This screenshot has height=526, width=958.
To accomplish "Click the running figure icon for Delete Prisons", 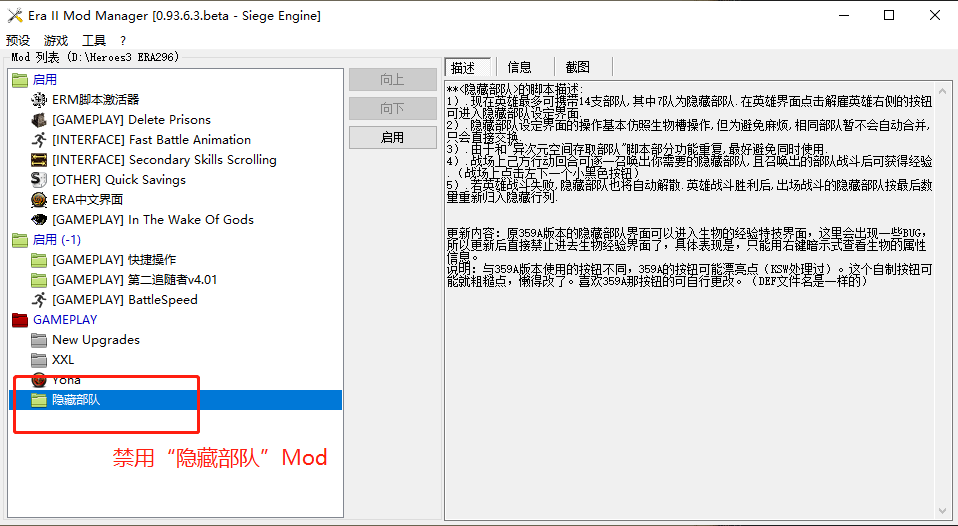I will tap(39, 120).
